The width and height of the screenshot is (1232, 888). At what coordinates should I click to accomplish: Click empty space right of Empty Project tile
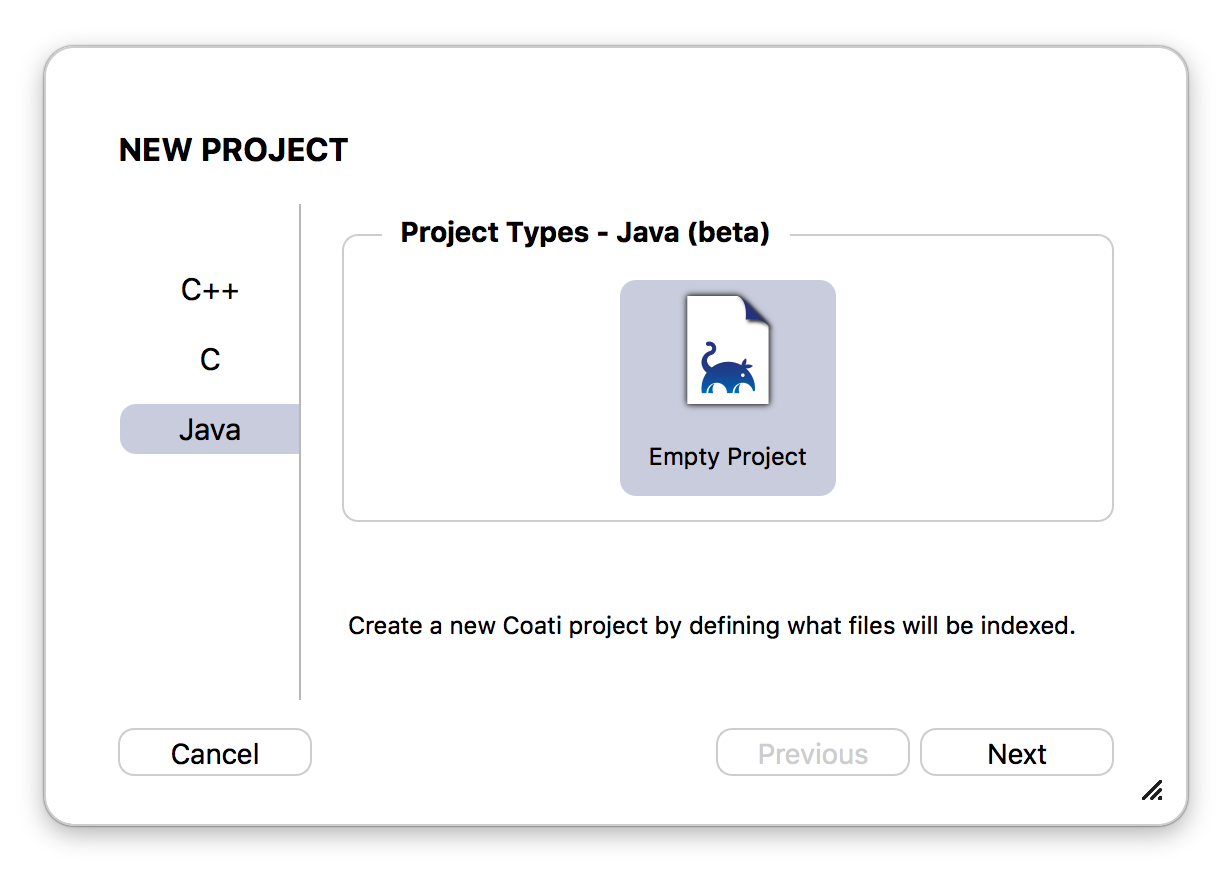[x=973, y=388]
